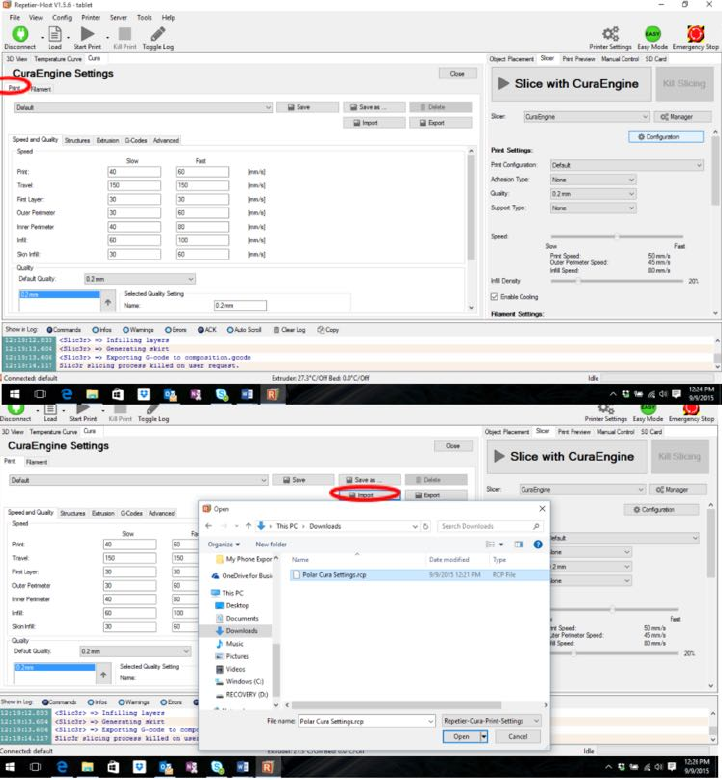Open the Print Preview tab in top window
Image resolution: width=722 pixels, height=780 pixels.
pyautogui.click(x=578, y=59)
